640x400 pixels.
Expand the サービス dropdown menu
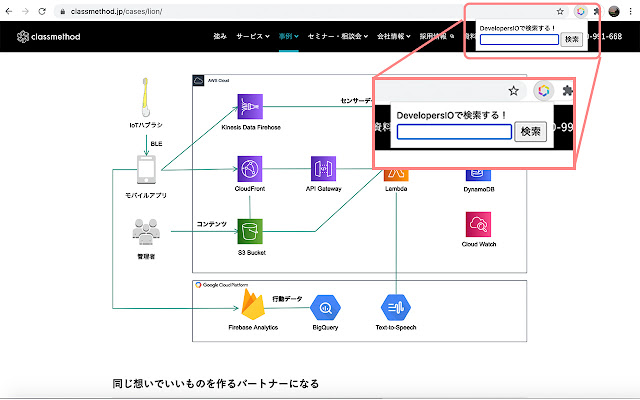pos(253,36)
